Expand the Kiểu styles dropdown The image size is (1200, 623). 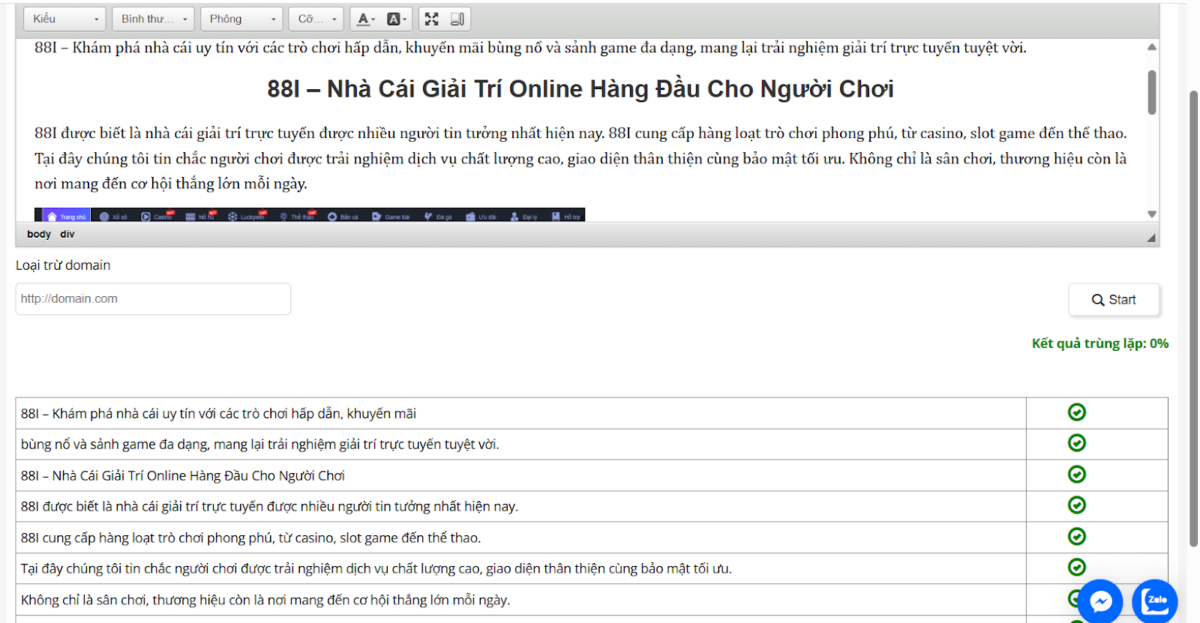coord(65,19)
